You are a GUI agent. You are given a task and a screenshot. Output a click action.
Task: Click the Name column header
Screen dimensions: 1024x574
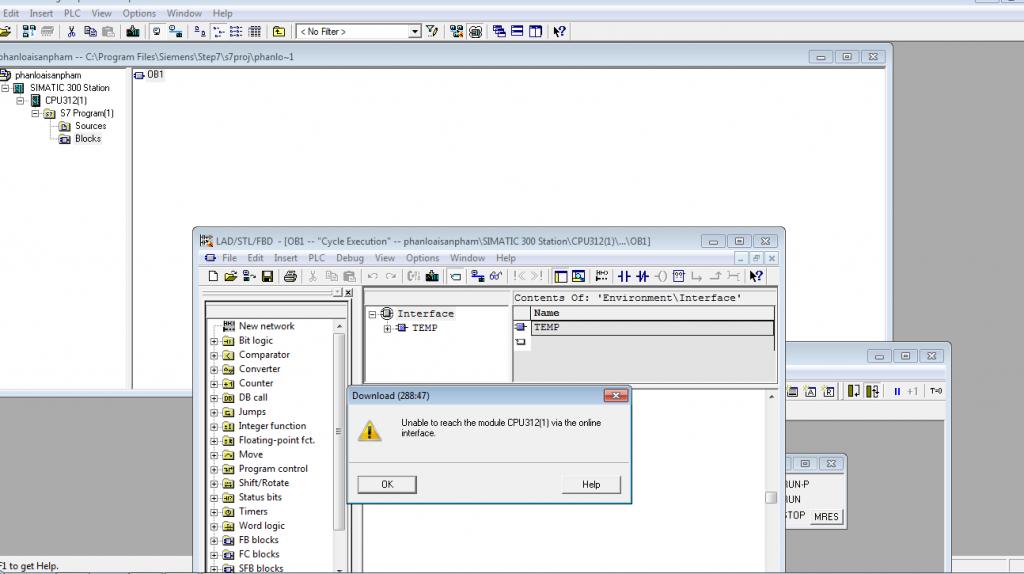click(652, 313)
